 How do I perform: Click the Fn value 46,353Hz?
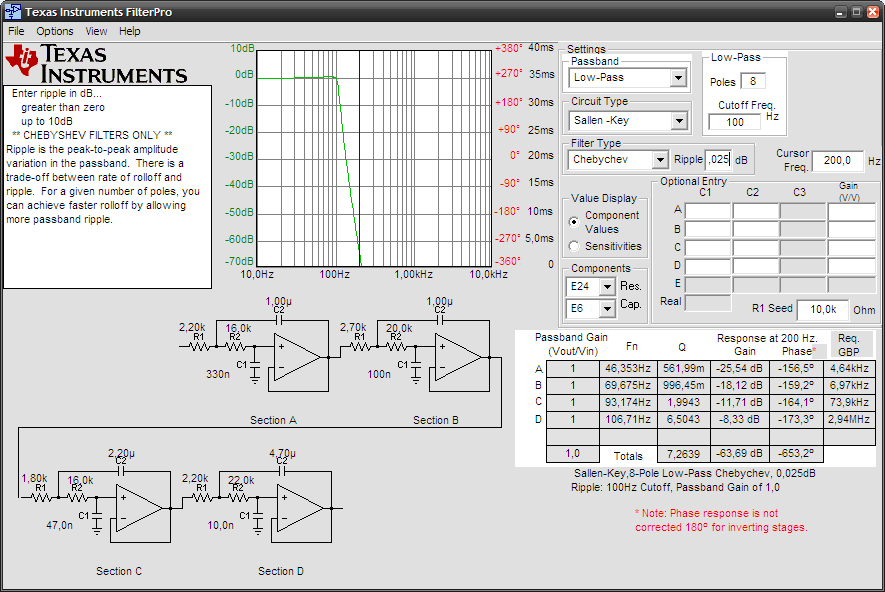tap(628, 369)
